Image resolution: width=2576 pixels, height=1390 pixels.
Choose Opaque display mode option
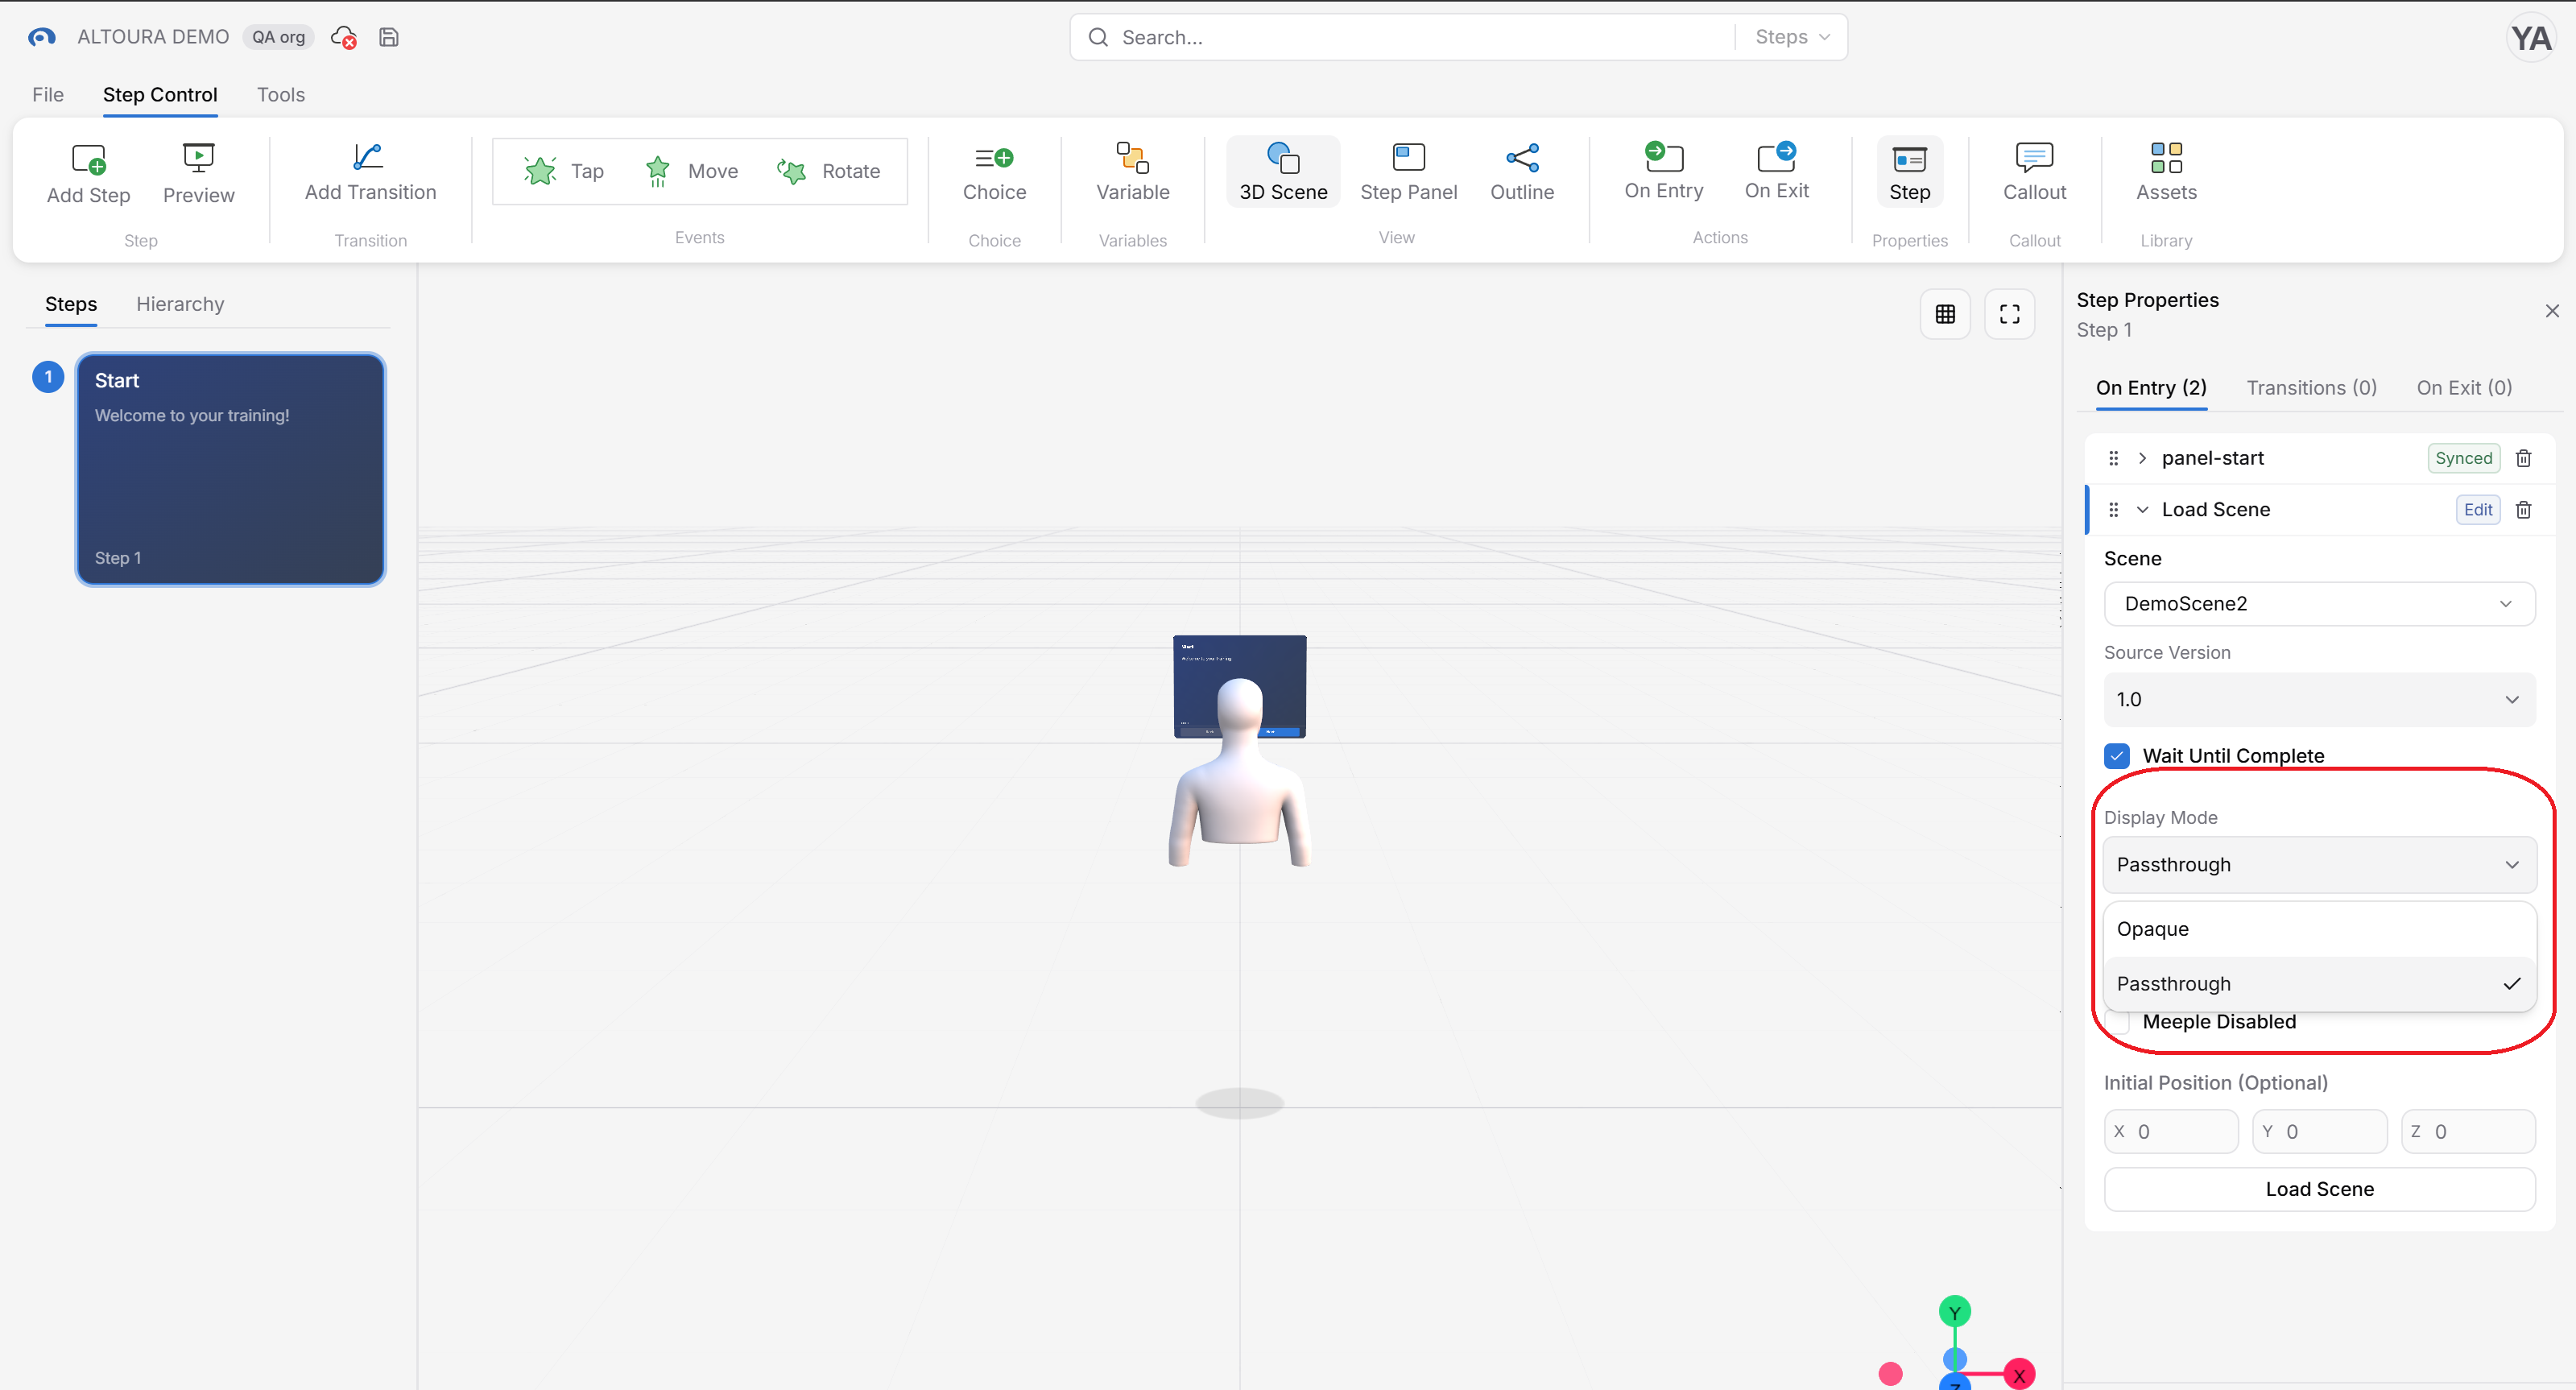(2319, 929)
